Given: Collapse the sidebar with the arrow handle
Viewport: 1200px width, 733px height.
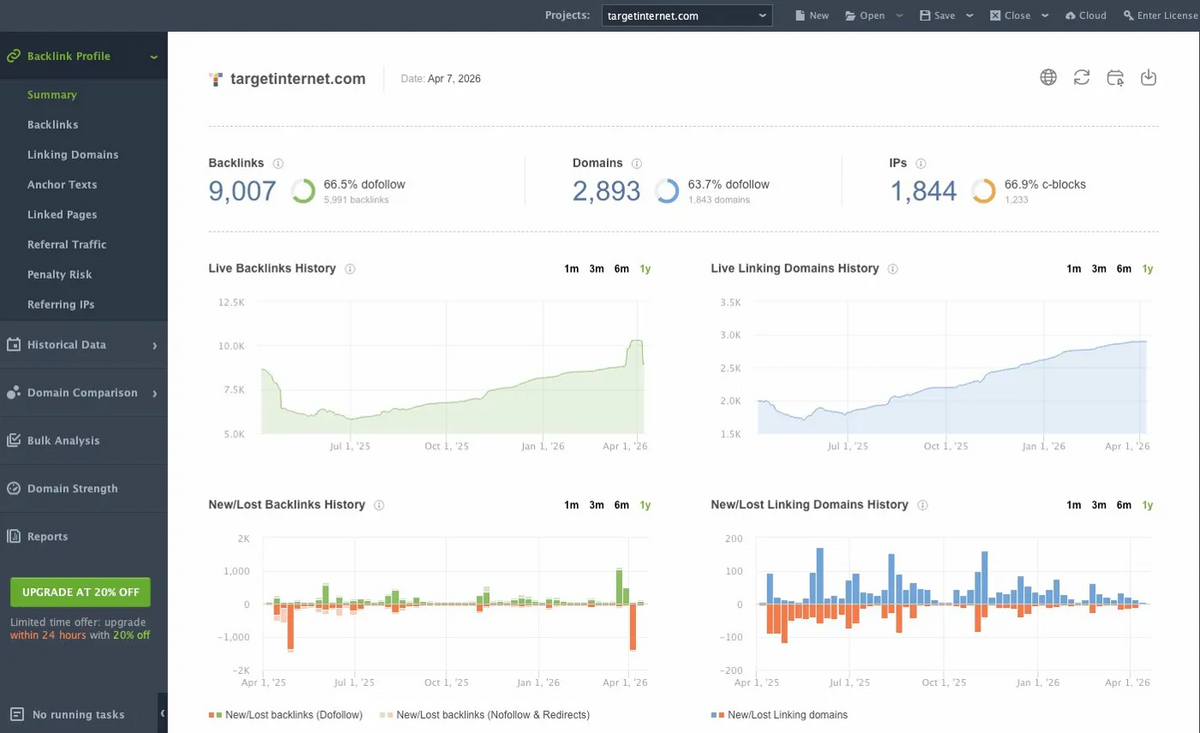Looking at the screenshot, I should coord(162,713).
